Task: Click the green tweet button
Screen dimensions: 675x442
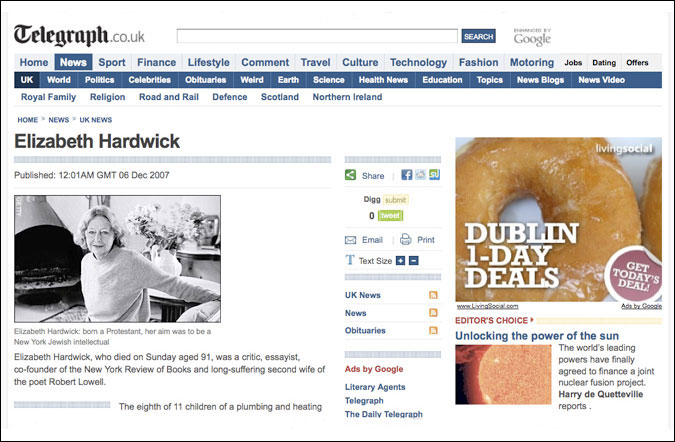Action: click(x=390, y=216)
